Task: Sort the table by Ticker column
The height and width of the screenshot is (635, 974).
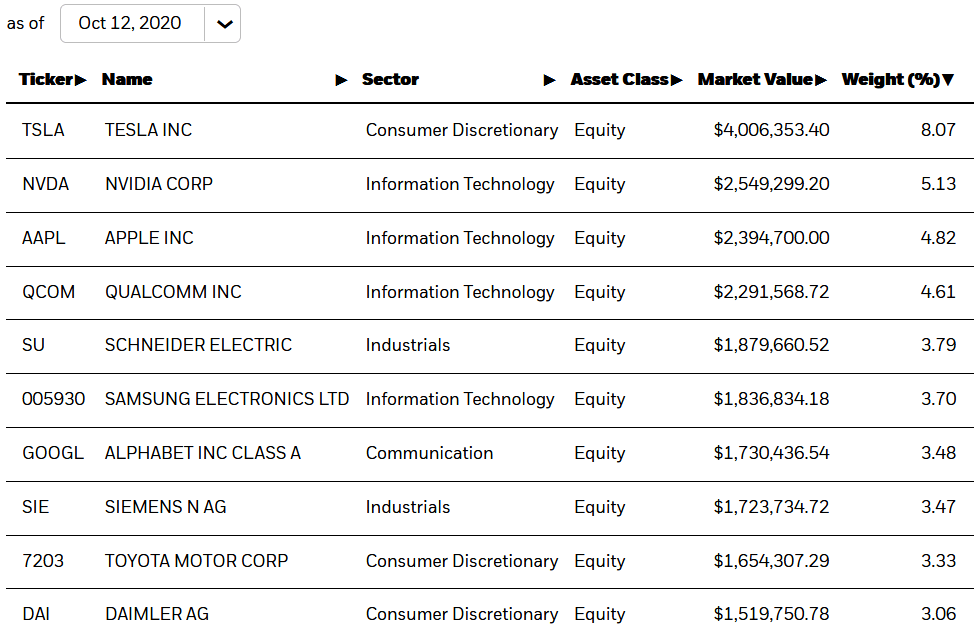Action: [80, 80]
